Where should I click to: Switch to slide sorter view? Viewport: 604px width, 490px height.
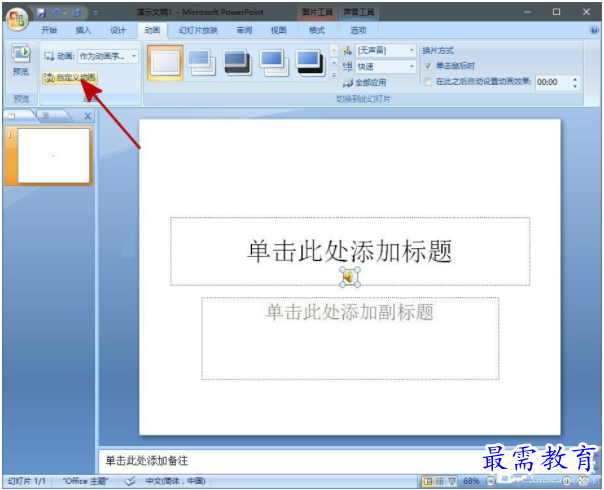click(440, 481)
